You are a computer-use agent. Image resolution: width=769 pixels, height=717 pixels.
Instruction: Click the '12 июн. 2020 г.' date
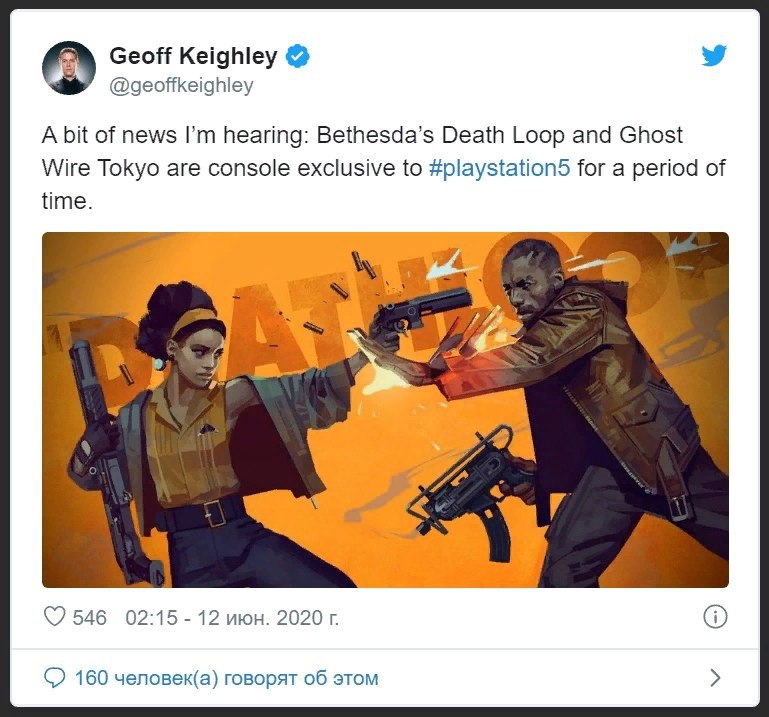268,617
